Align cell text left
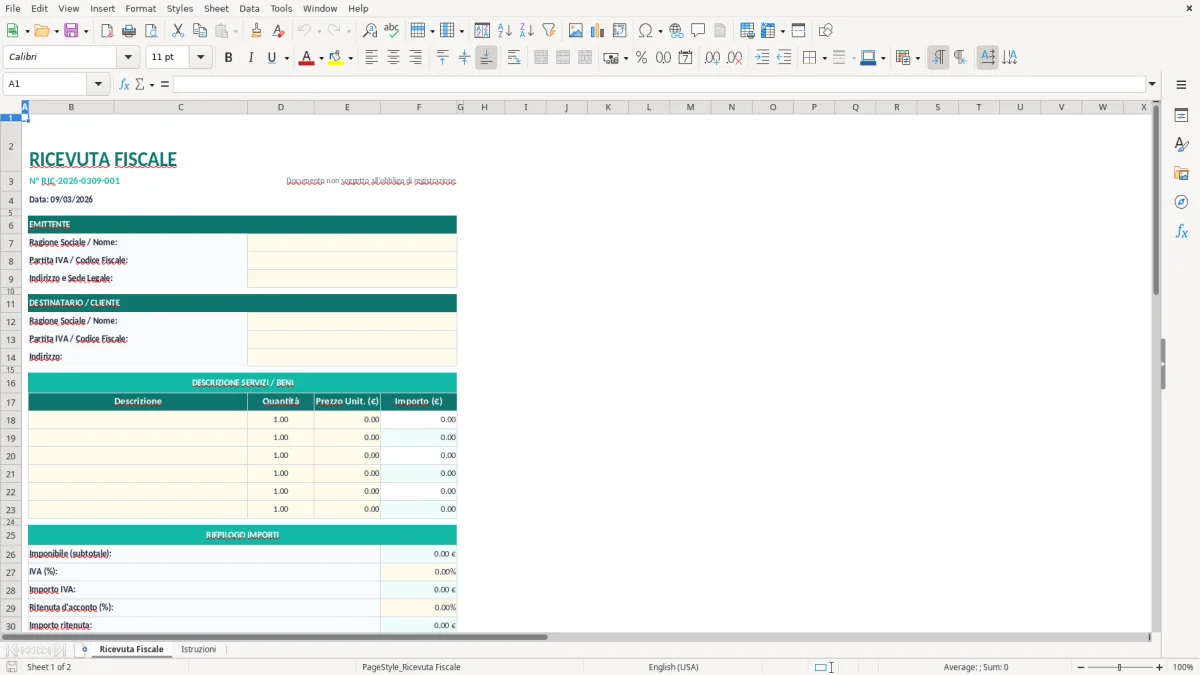 371,58
